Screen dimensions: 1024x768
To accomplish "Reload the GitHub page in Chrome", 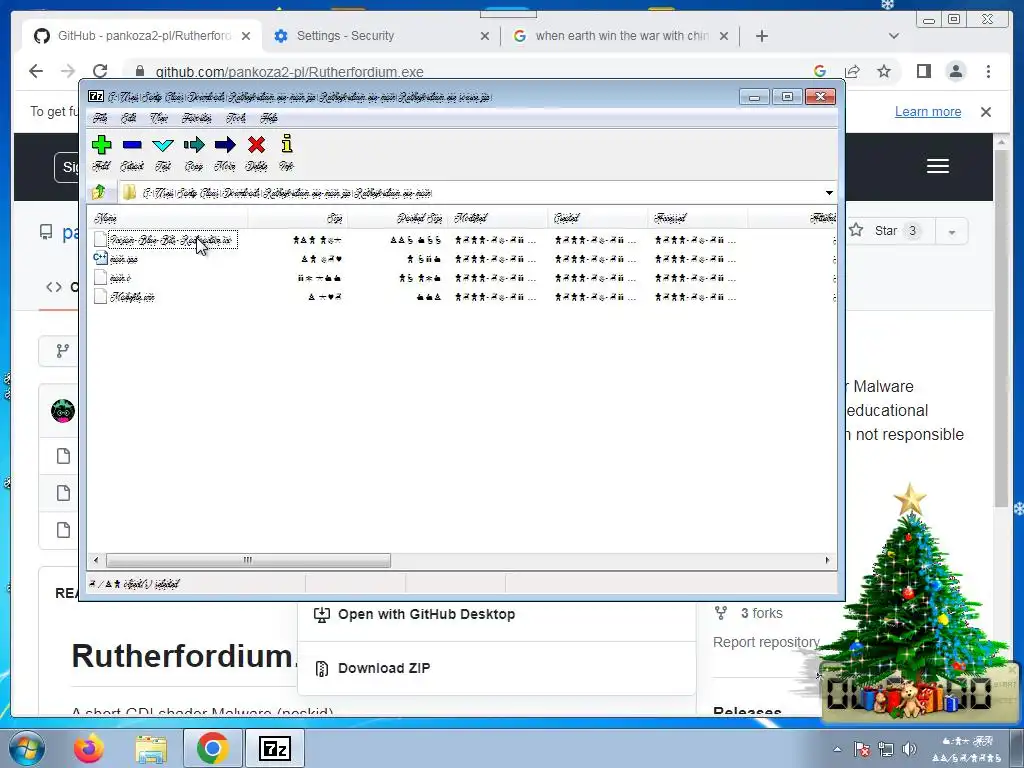I will [x=99, y=71].
